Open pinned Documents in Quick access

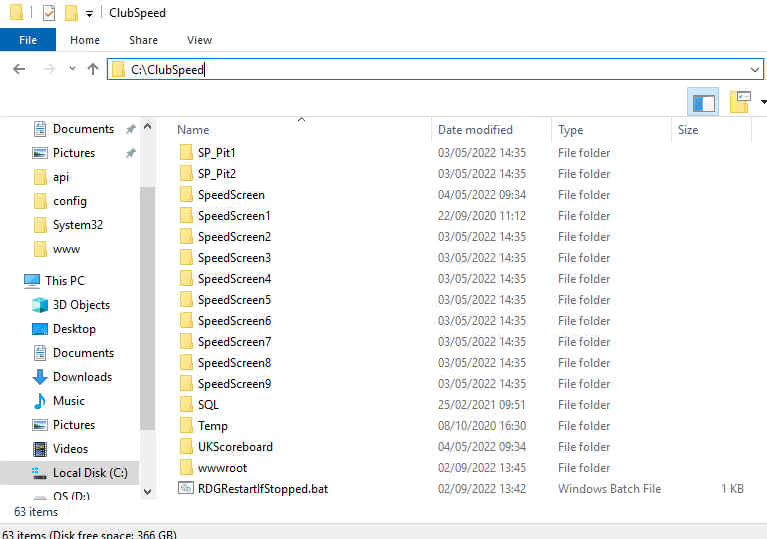83,129
